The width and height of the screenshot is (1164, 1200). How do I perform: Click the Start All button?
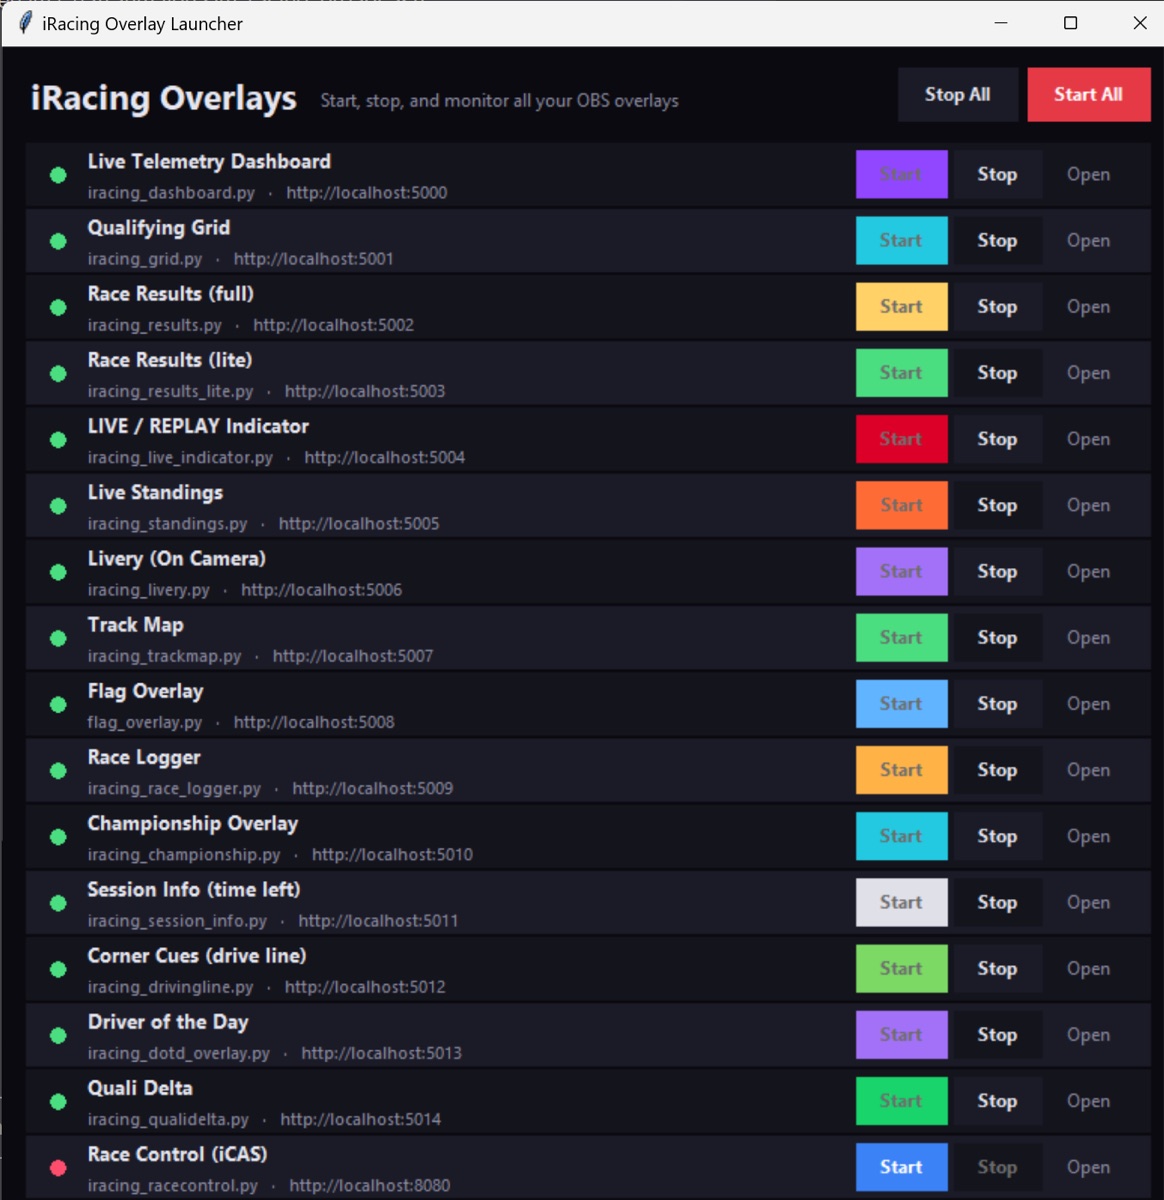coord(1088,95)
